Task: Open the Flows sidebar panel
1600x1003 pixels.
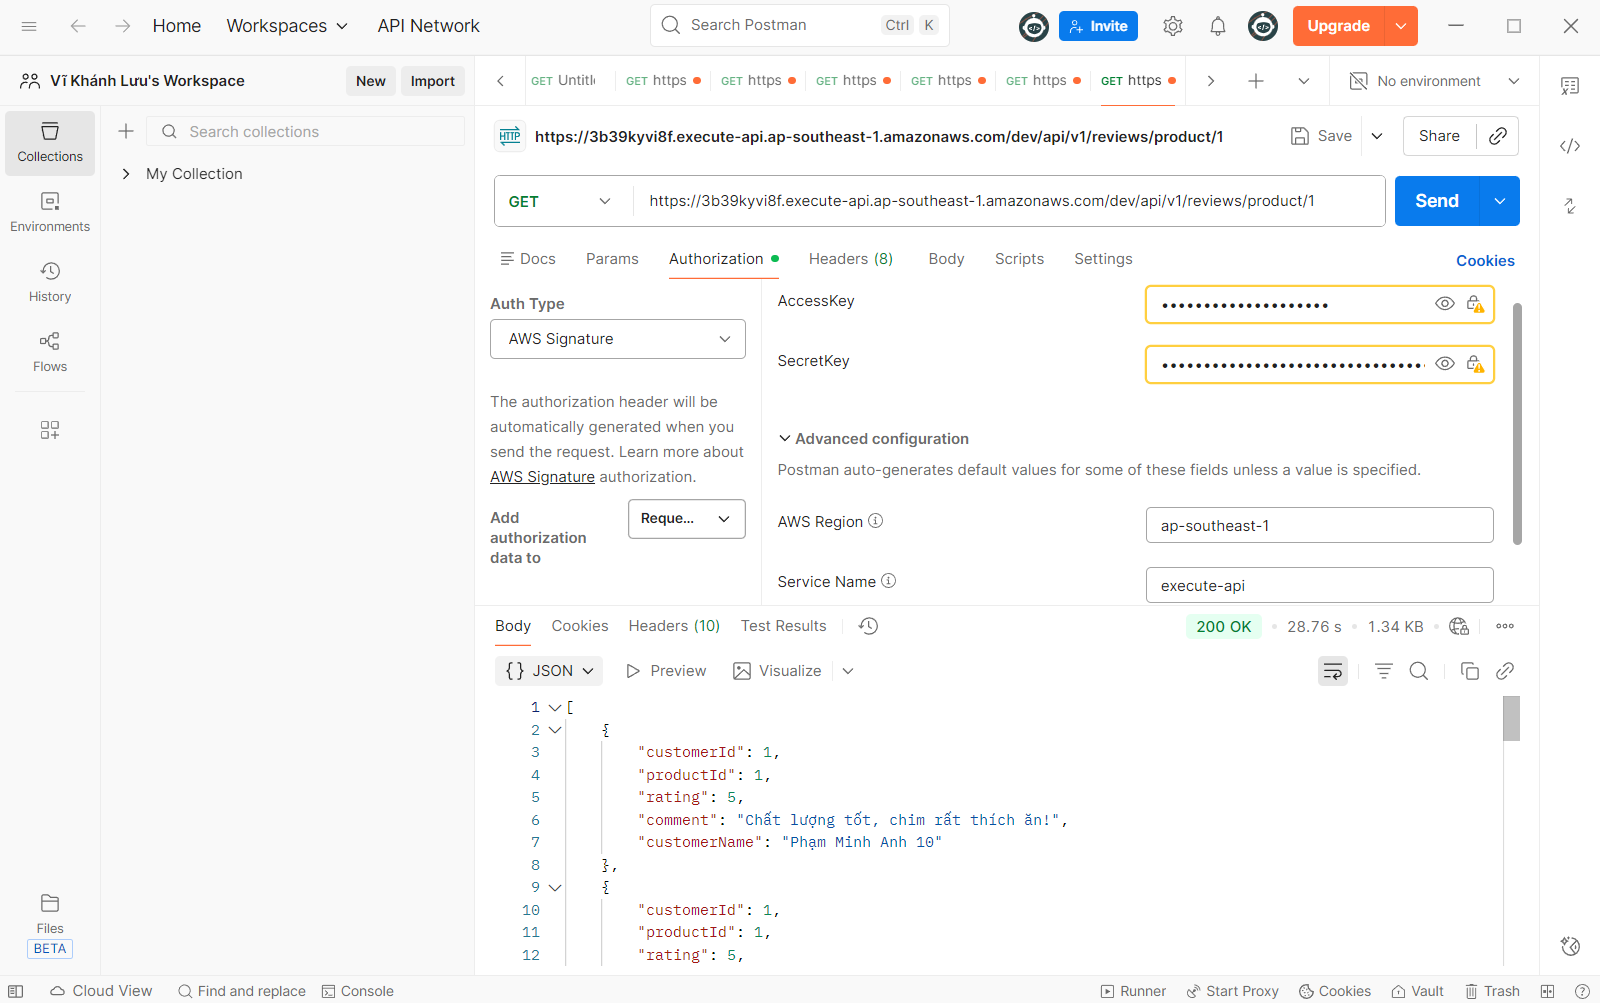Action: pyautogui.click(x=50, y=352)
